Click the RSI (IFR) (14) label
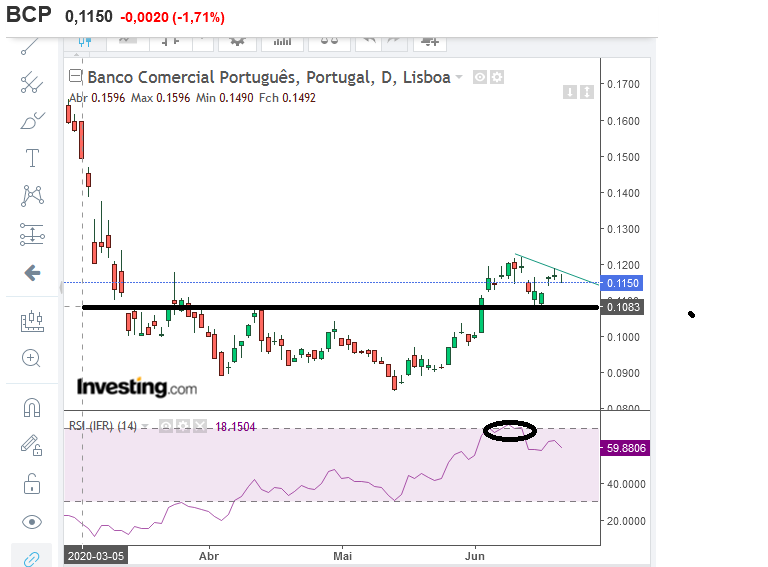Screen dimensions: 768x567 (x=103, y=426)
